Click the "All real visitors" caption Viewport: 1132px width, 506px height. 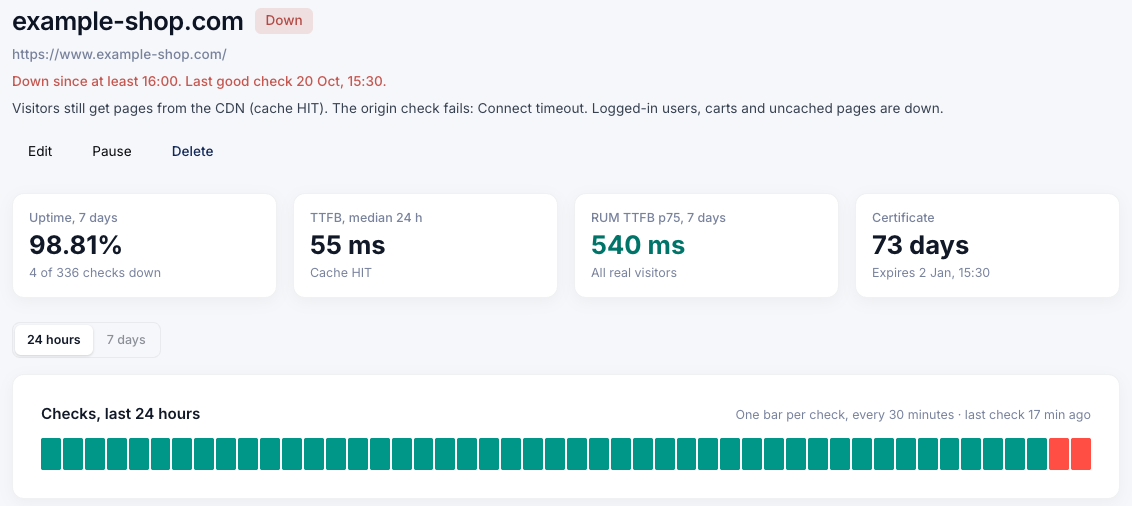tap(633, 273)
